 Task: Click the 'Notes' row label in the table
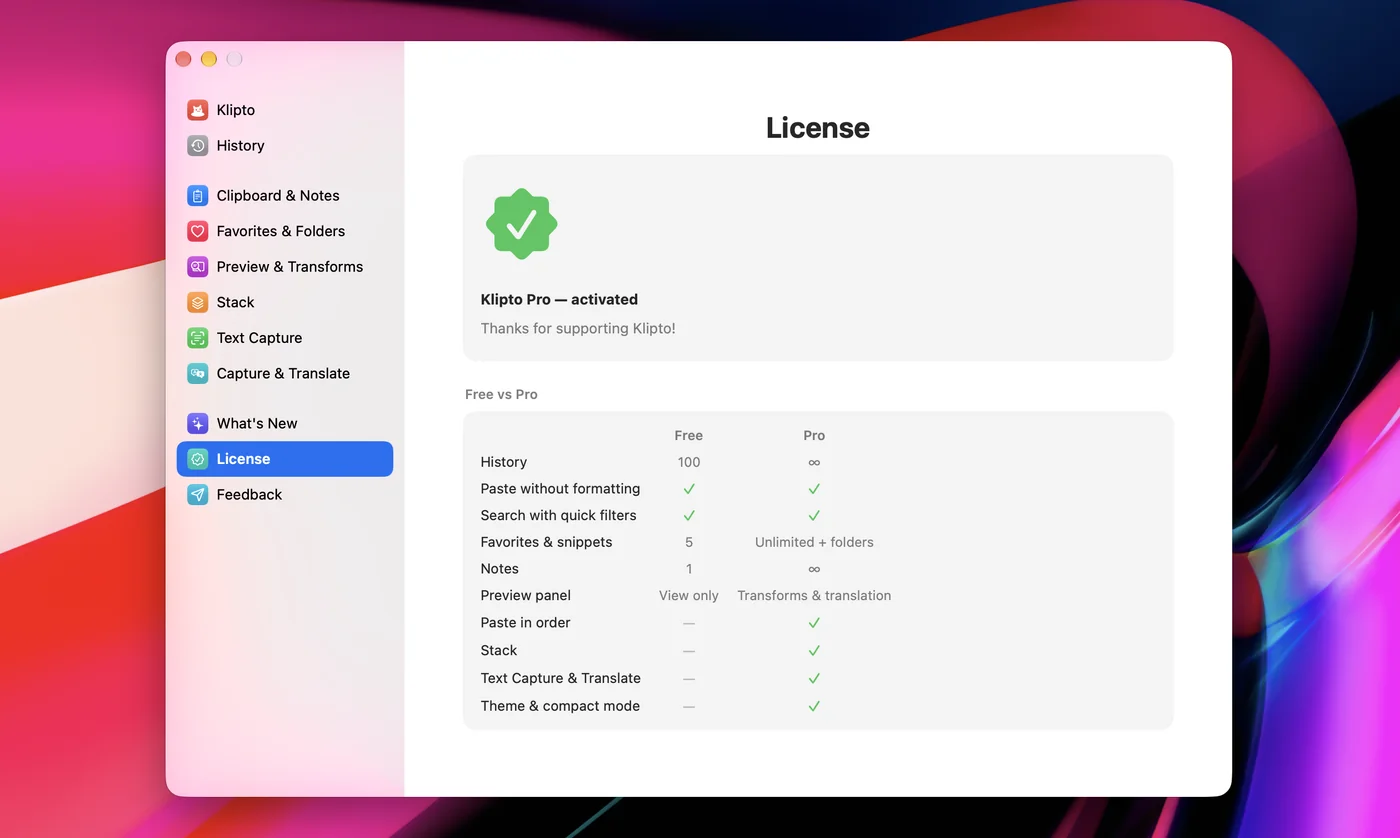tap(499, 569)
